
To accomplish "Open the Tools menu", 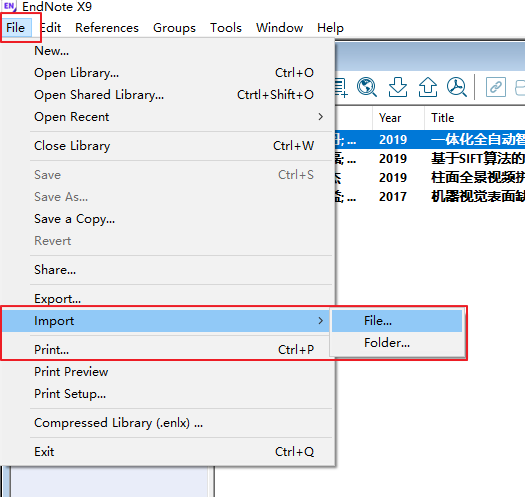I will pyautogui.click(x=226, y=27).
